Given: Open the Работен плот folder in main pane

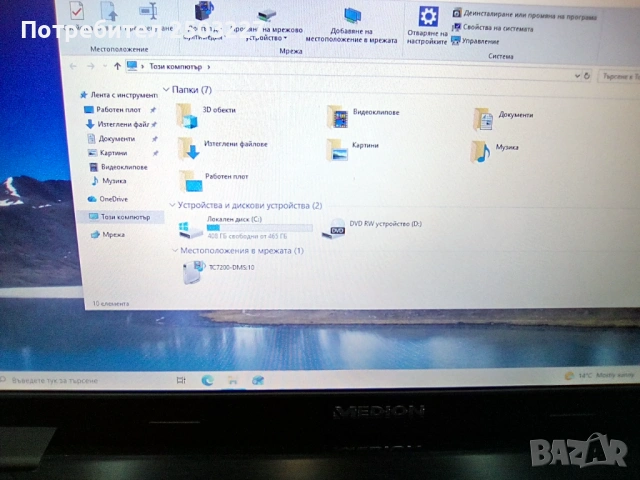Looking at the screenshot, I should [x=213, y=181].
